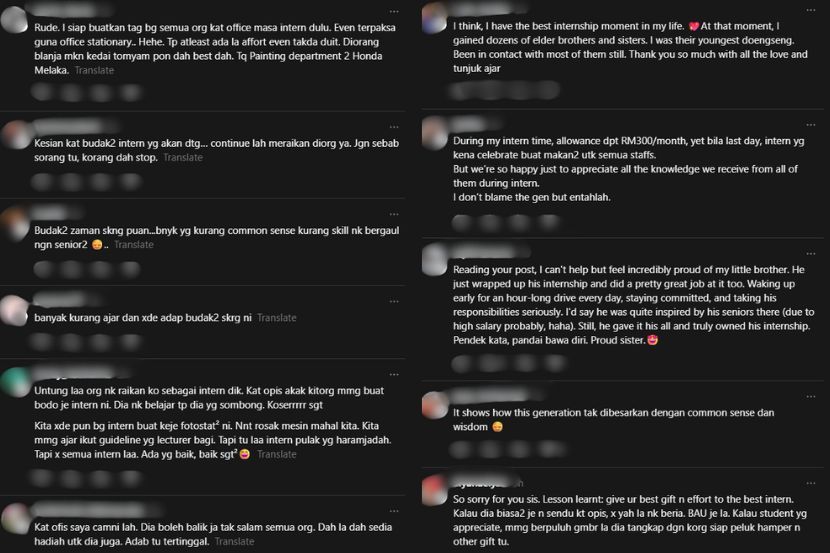Translate the 'Kesian kat budak2 intern' comment

pos(183,158)
